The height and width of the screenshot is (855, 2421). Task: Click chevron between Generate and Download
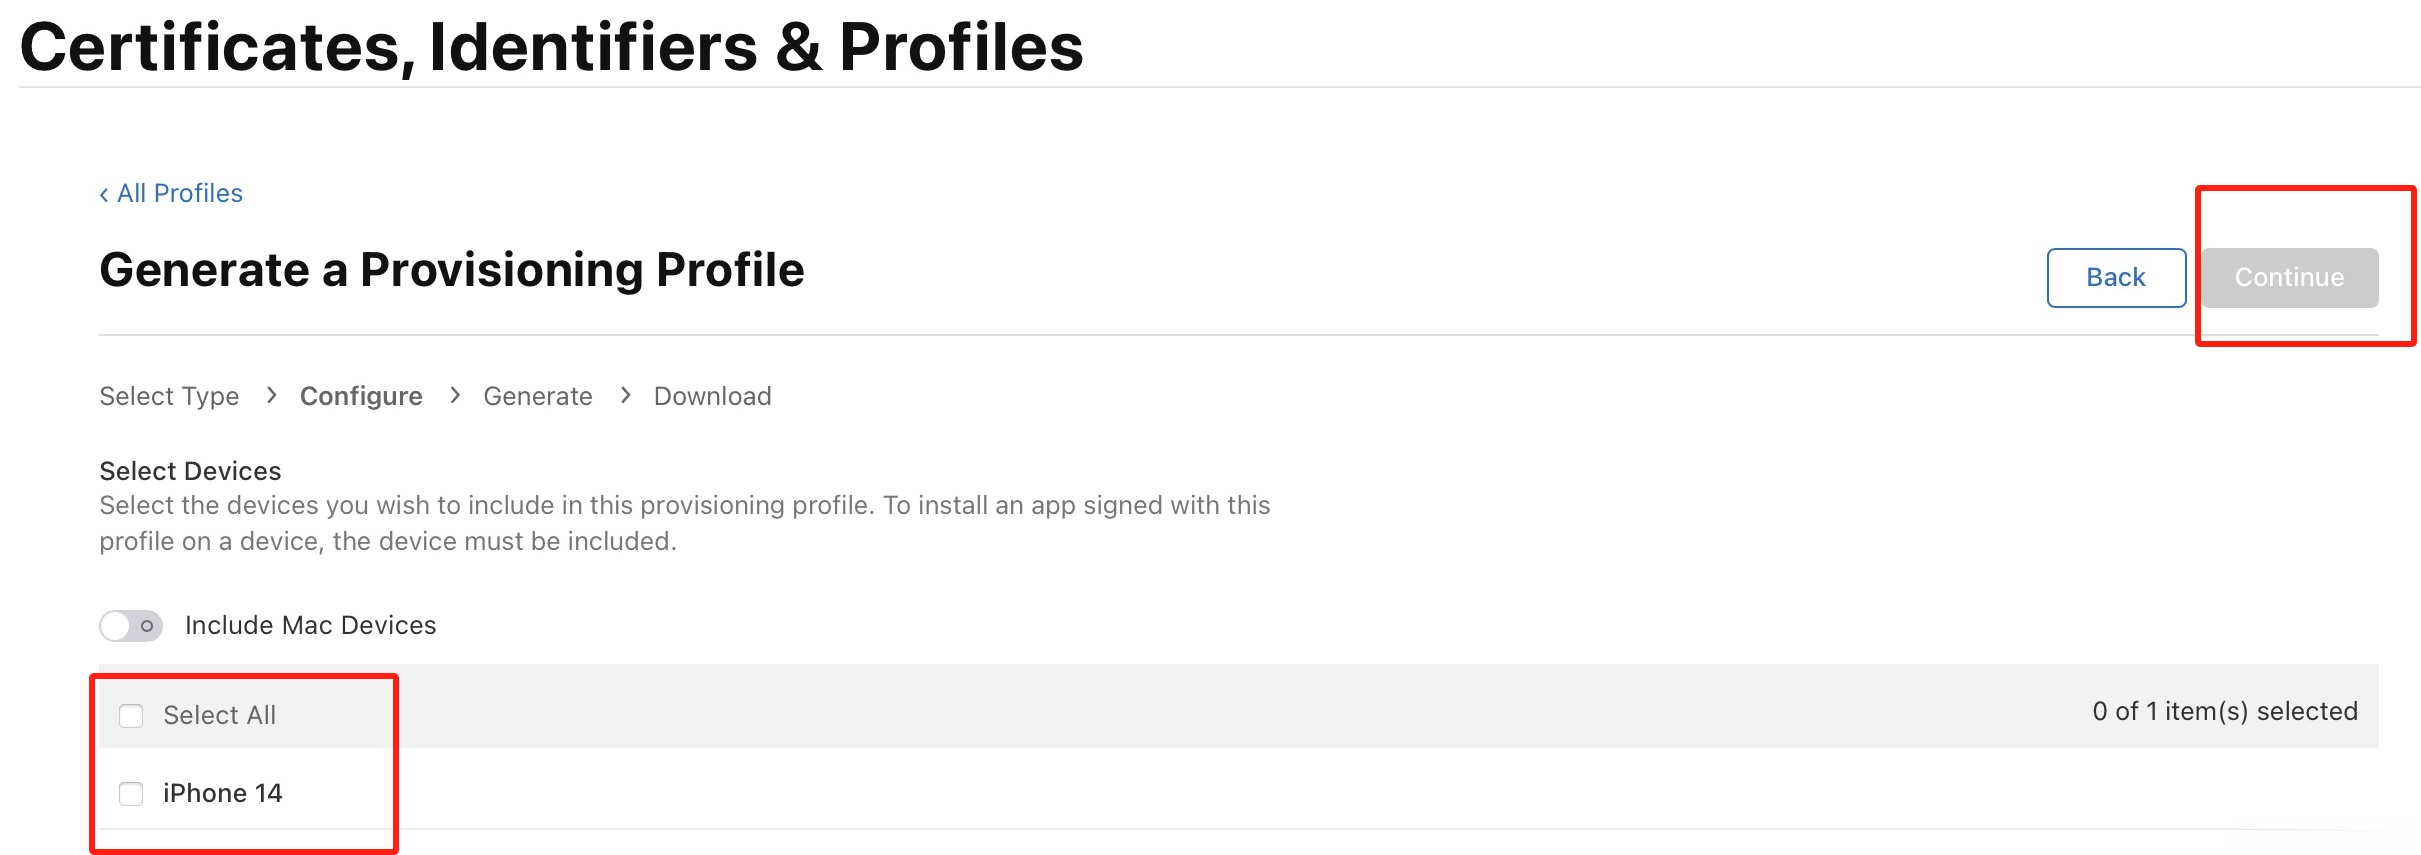coord(626,395)
